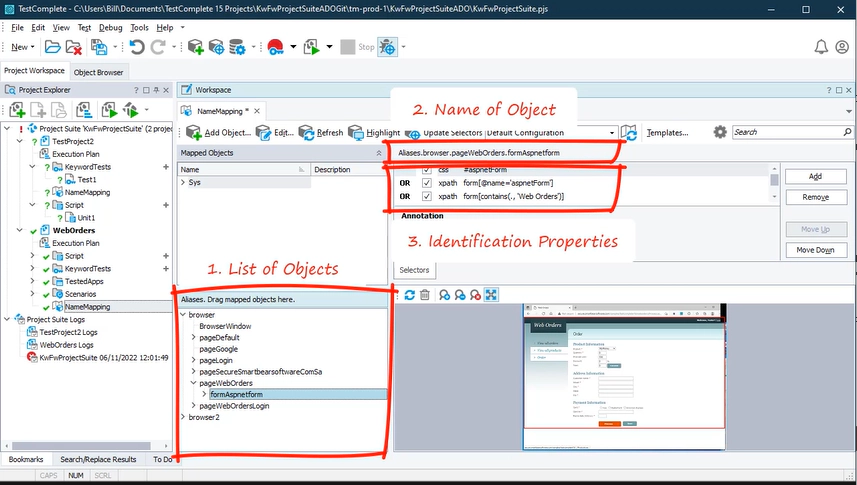The image size is (857, 485).
Task: Click the Selectors tab
Action: click(x=414, y=270)
